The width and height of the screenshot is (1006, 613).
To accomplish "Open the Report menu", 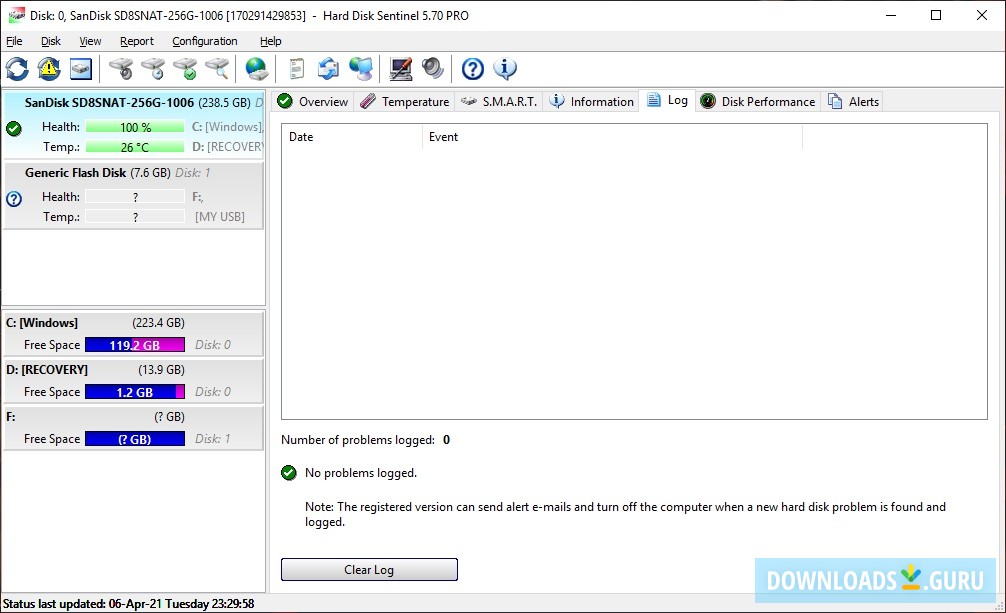I will (x=137, y=41).
